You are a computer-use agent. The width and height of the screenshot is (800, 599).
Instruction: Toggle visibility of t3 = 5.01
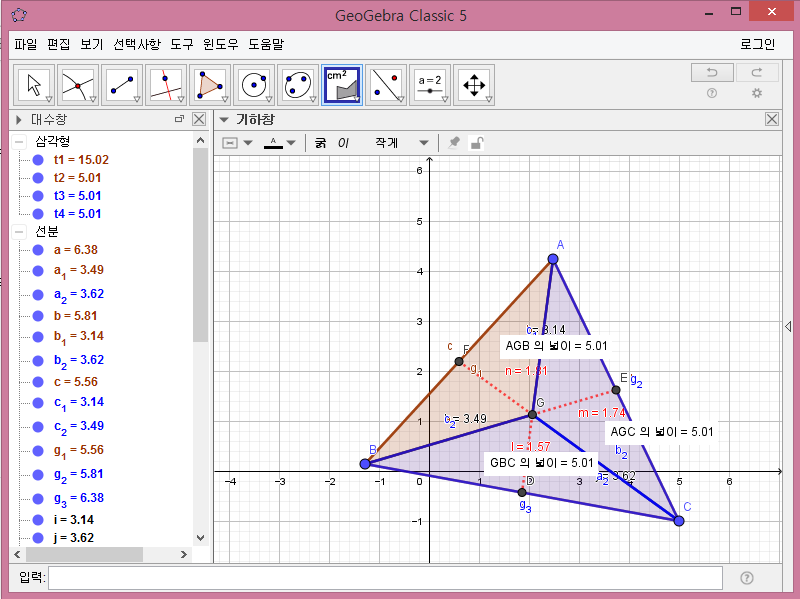pos(38,196)
